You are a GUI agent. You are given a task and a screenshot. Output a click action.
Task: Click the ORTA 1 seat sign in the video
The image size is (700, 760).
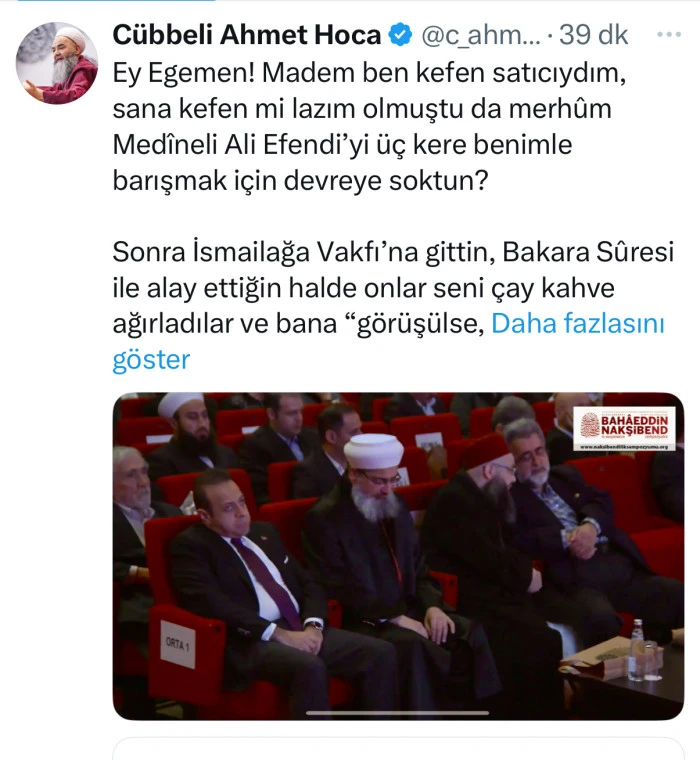178,644
